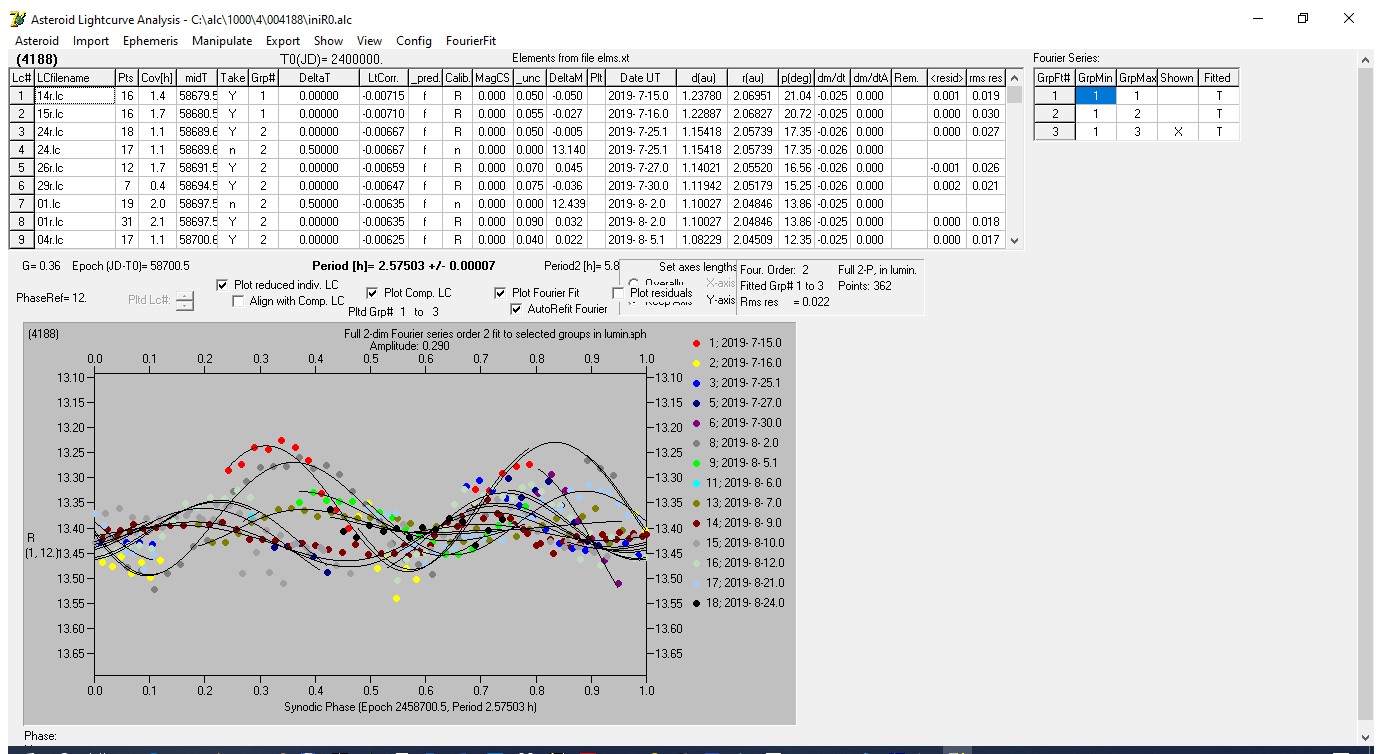This screenshot has width=1382, height=754.
Task: Click cyan legend dot for 2019- 8- 6.0
Action: click(x=696, y=483)
